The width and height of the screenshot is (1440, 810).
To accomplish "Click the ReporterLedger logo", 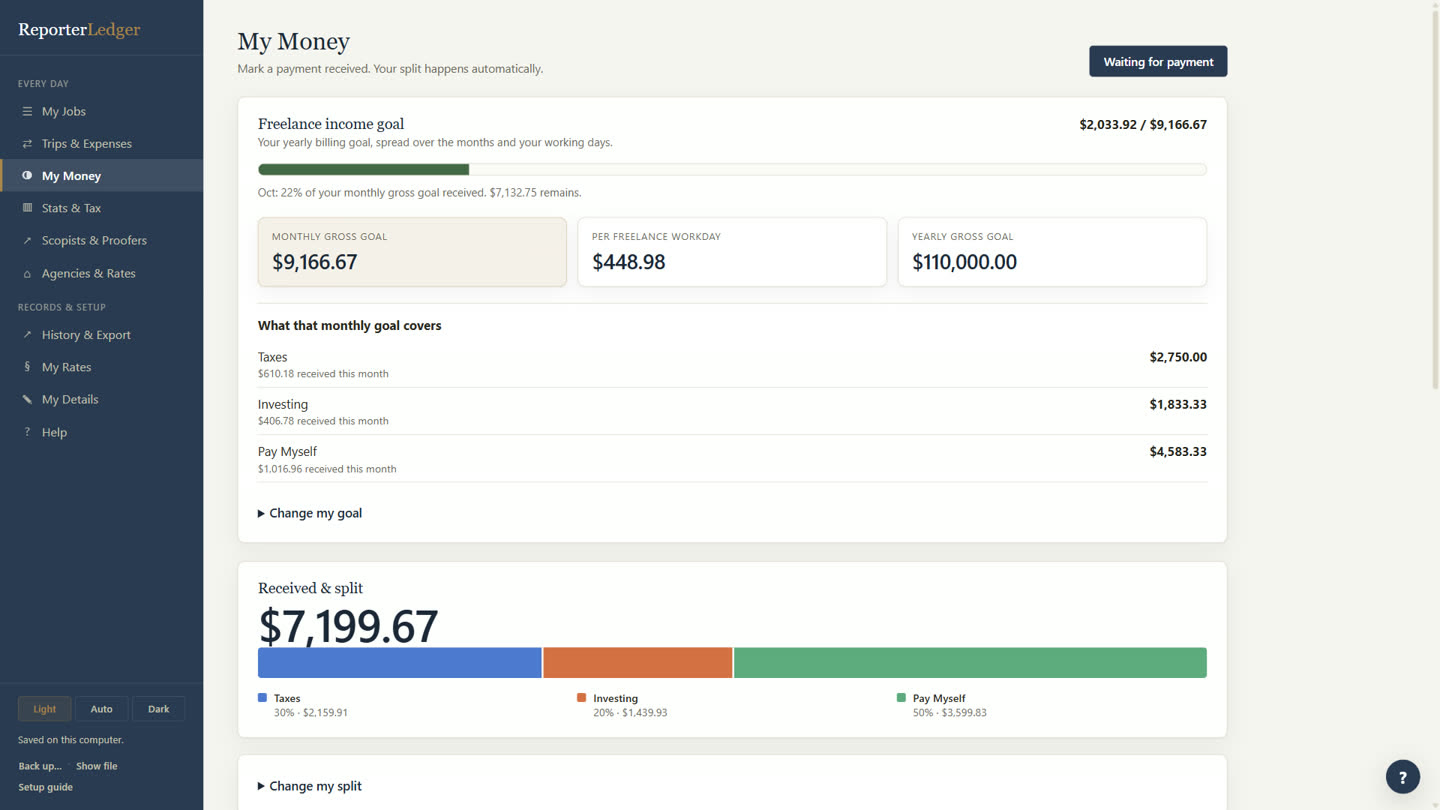I will 79,30.
